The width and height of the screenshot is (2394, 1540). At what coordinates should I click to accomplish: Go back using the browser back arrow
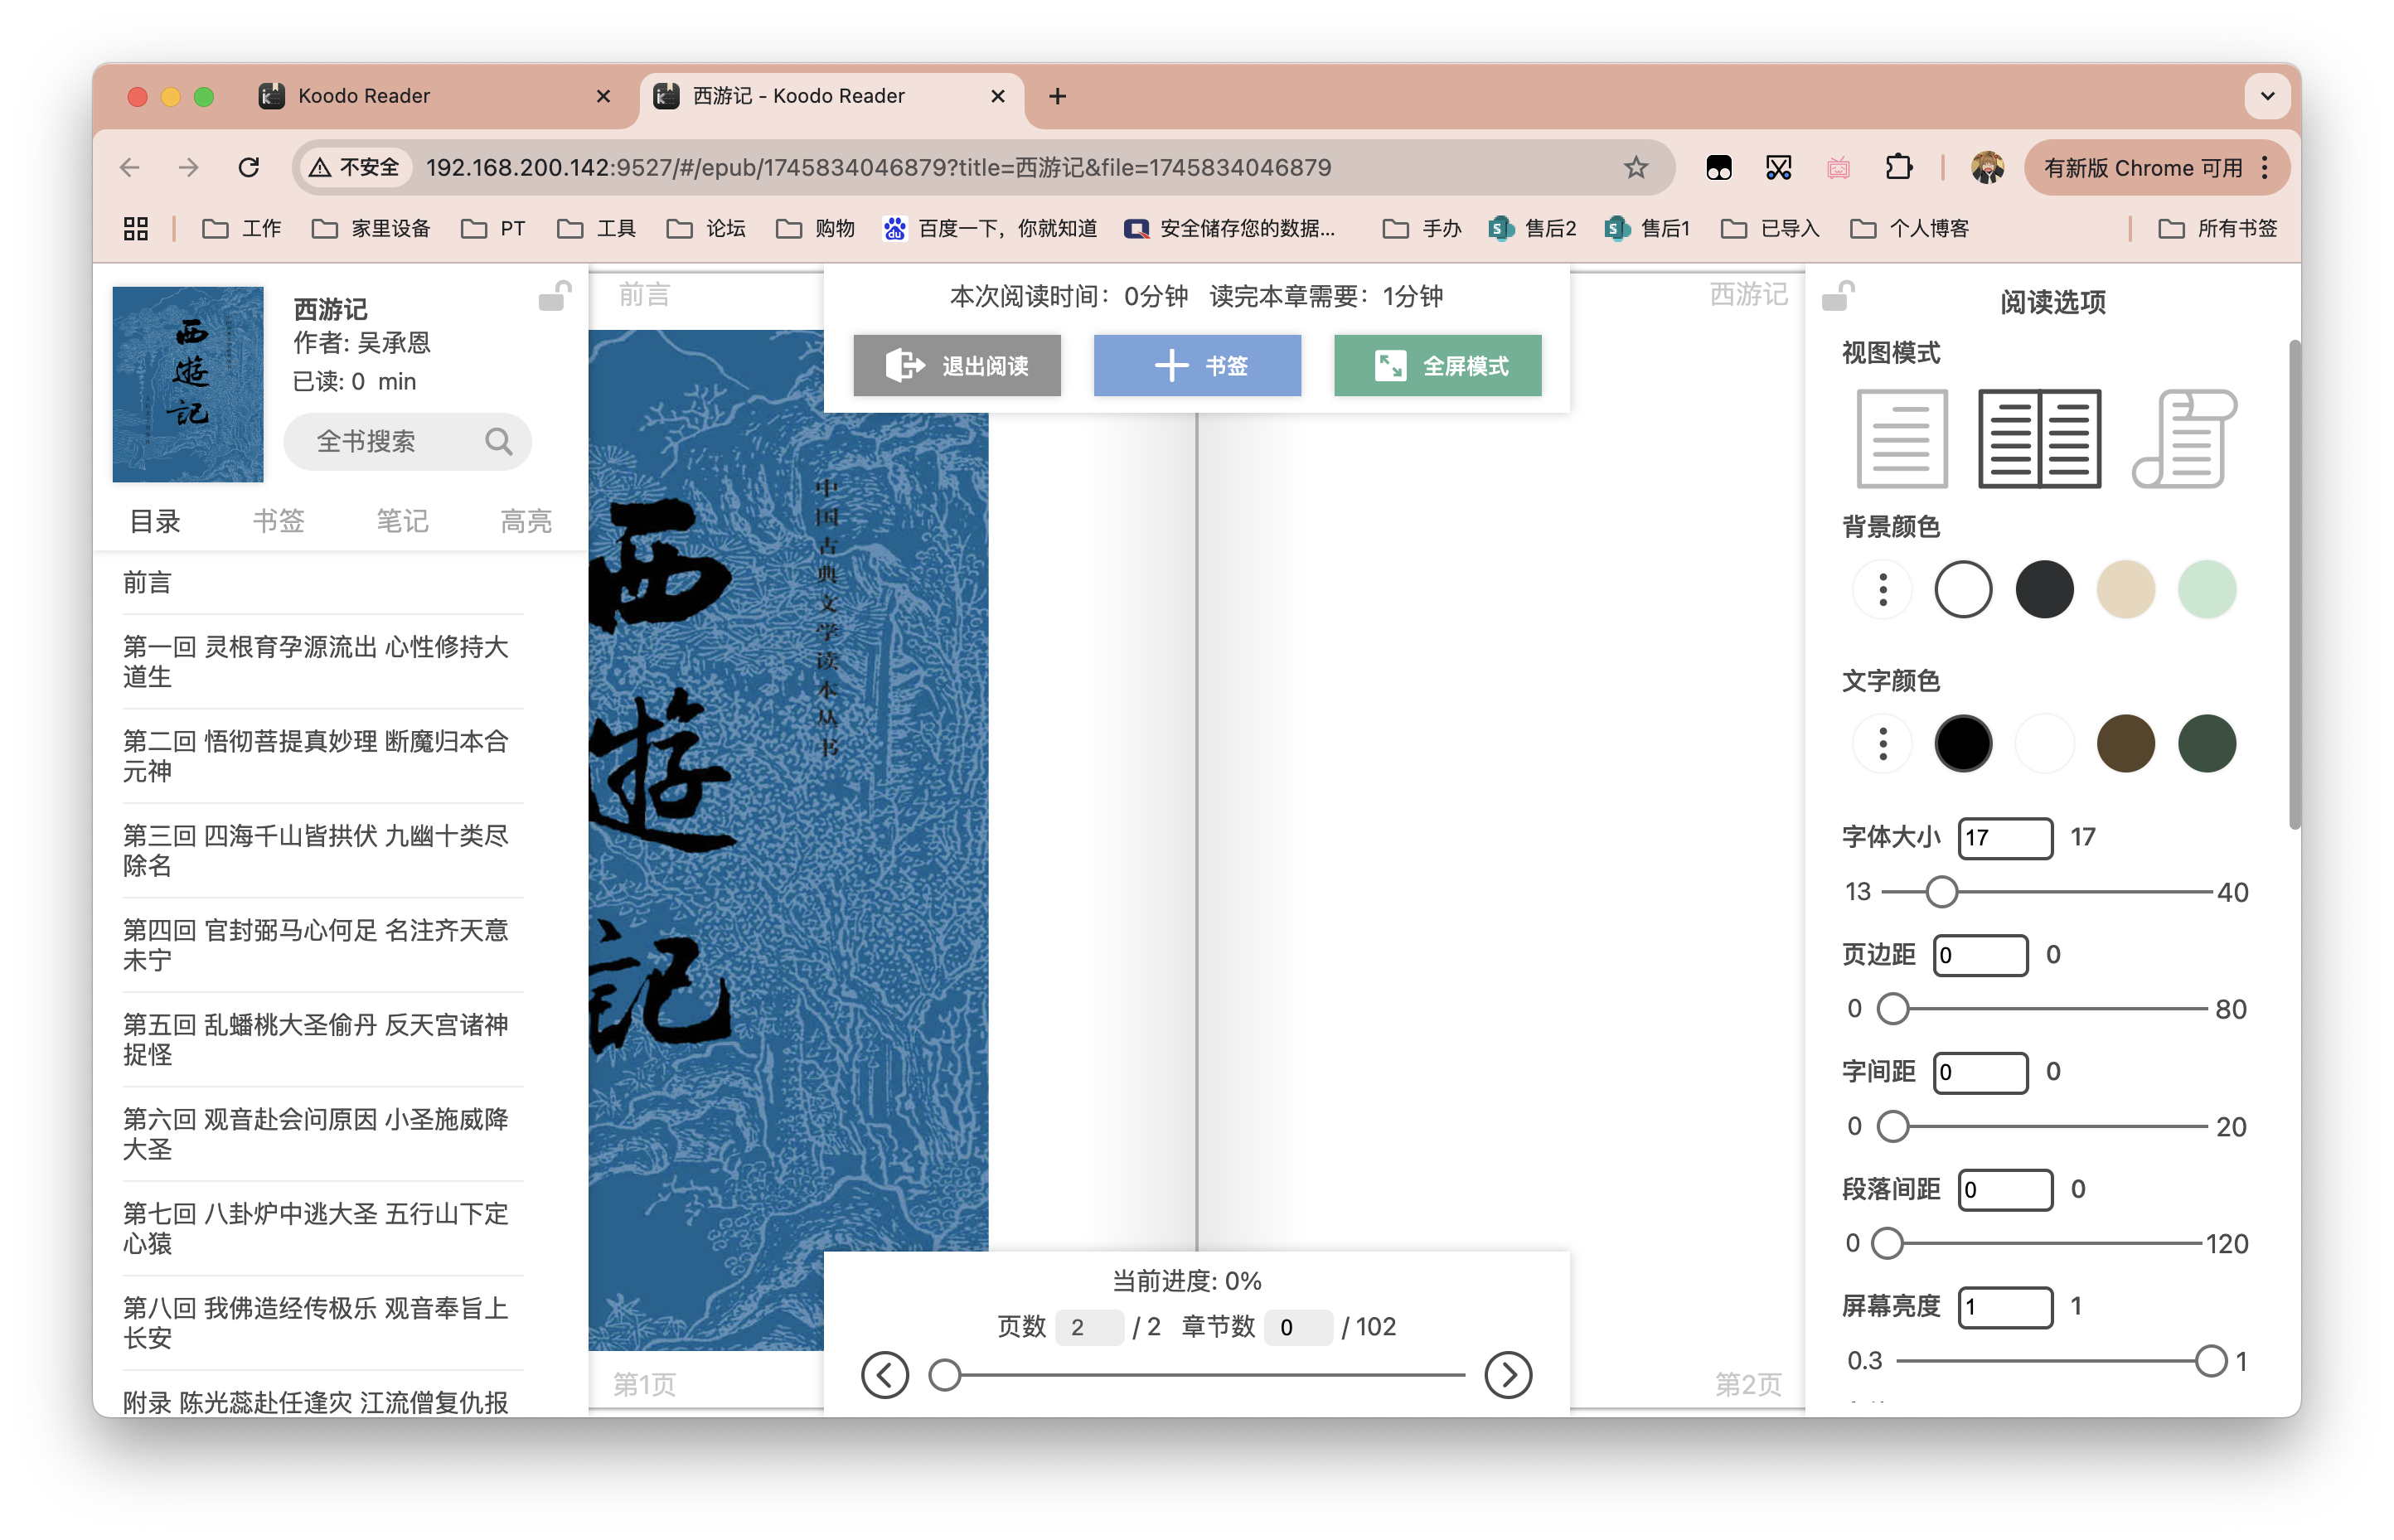click(130, 167)
